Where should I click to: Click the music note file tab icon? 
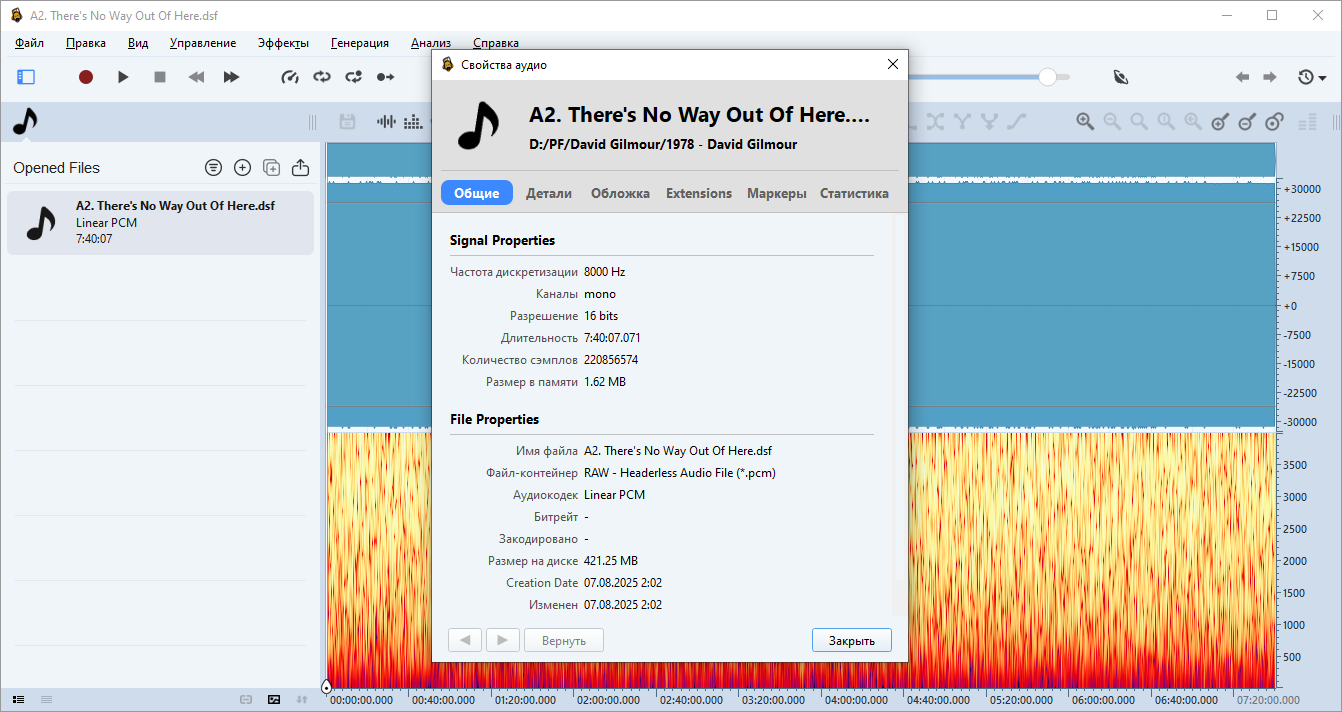pos(25,122)
